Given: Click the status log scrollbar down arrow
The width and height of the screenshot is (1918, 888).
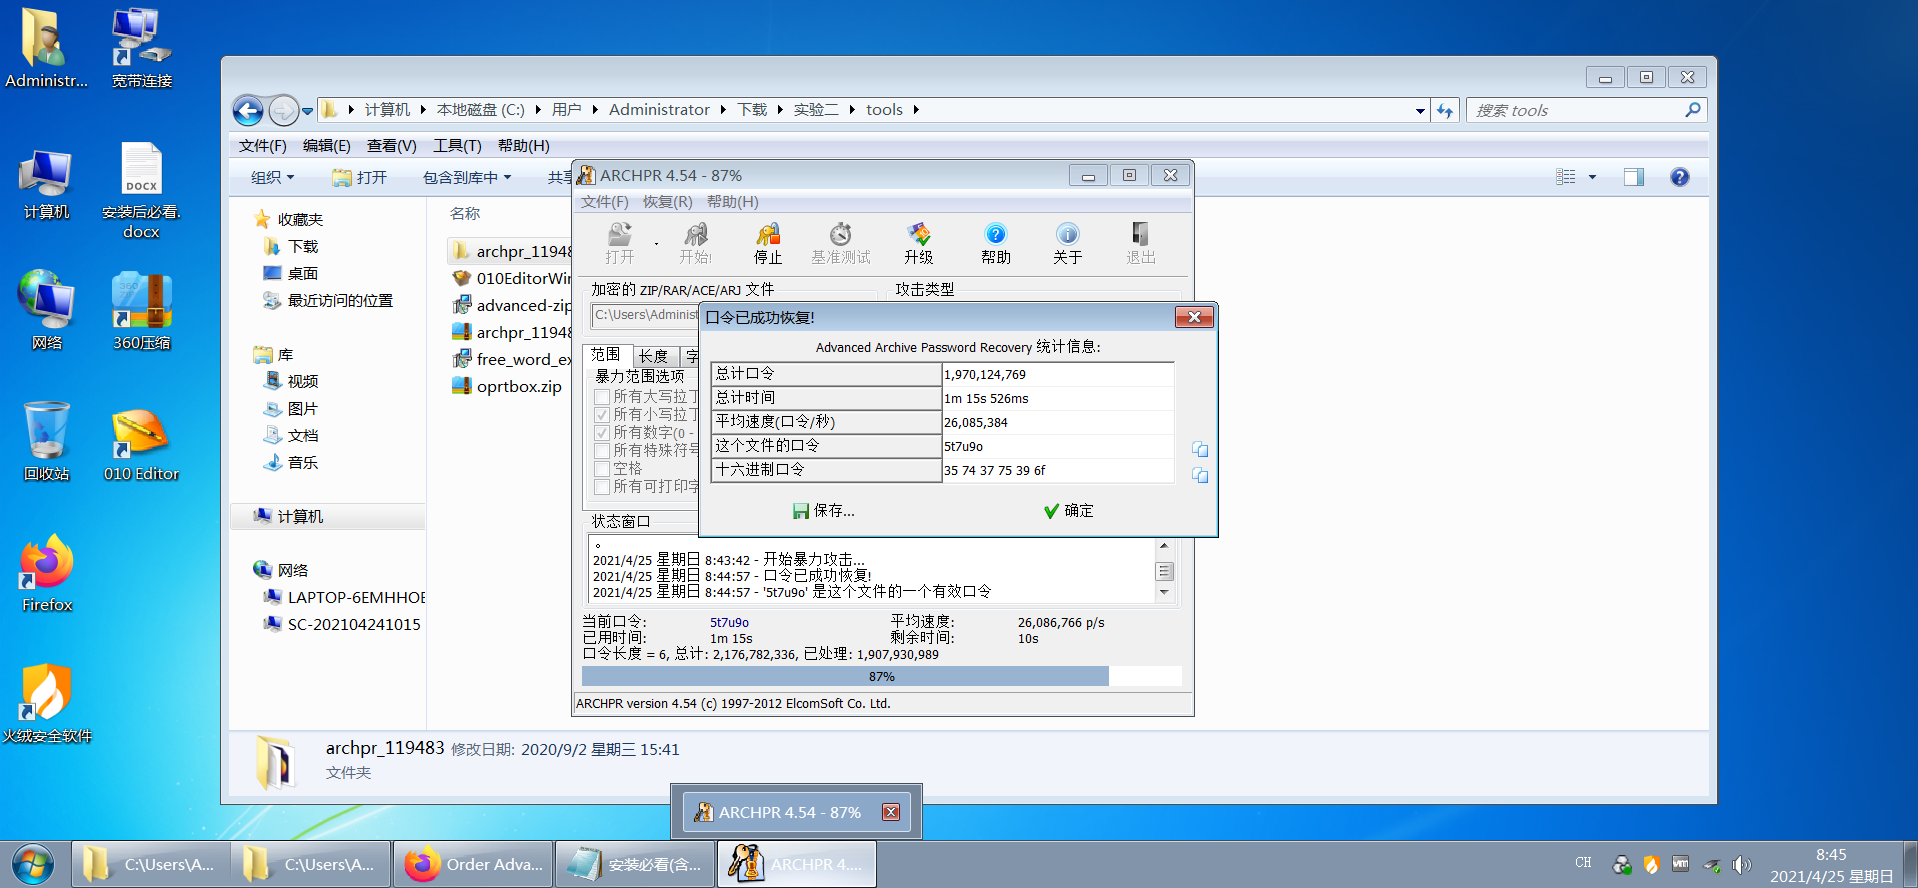Looking at the screenshot, I should (x=1164, y=593).
